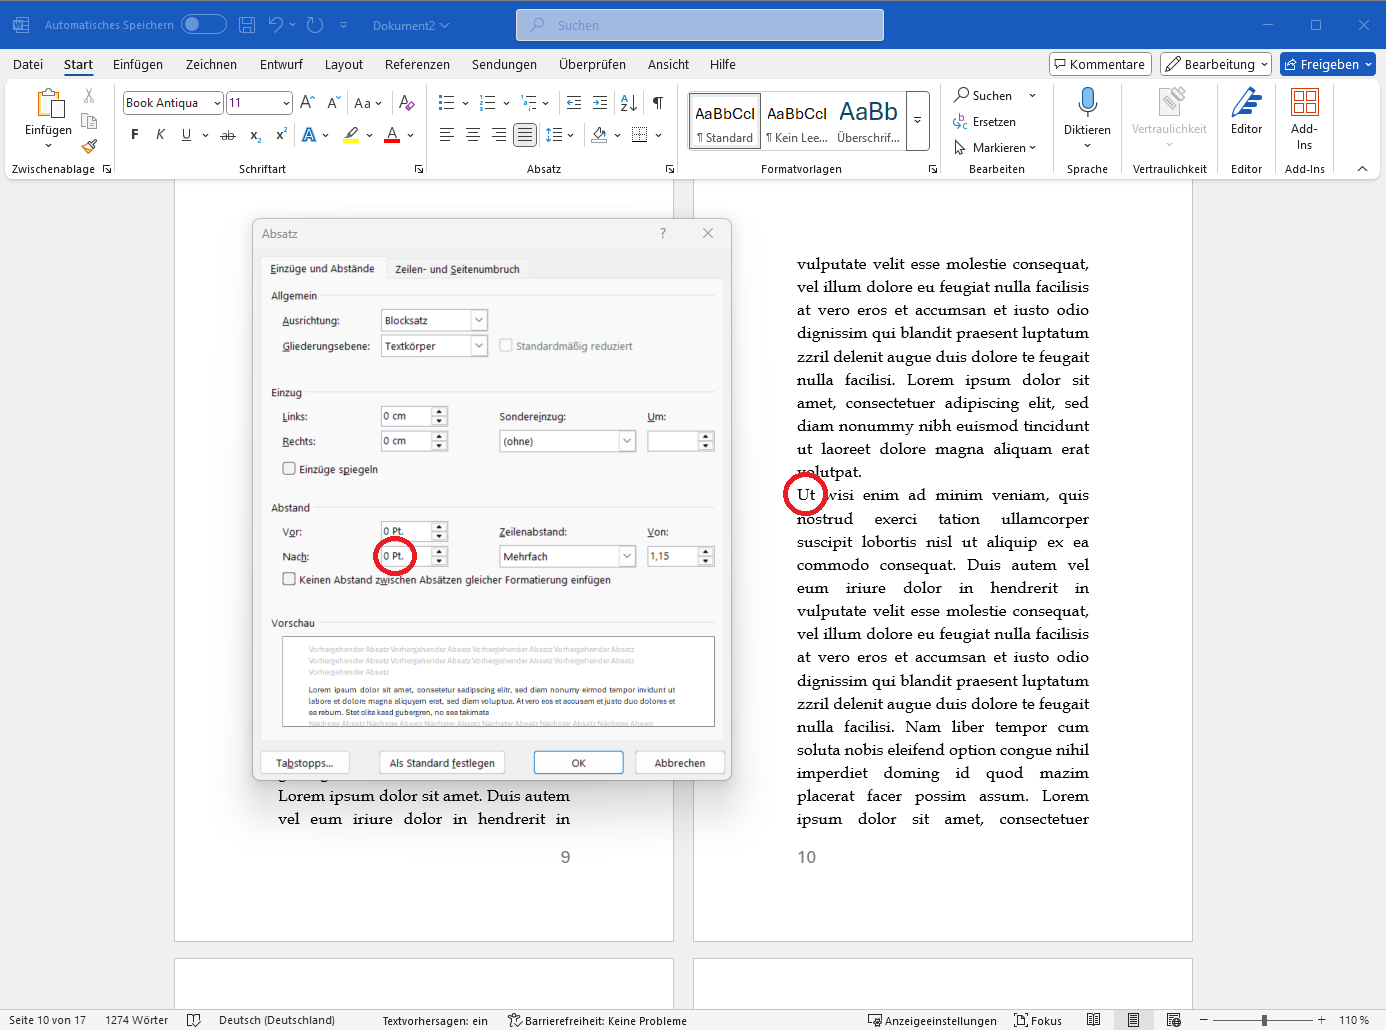1386x1030 pixels.
Task: Open the Referenzen ribbon tab
Action: (417, 64)
